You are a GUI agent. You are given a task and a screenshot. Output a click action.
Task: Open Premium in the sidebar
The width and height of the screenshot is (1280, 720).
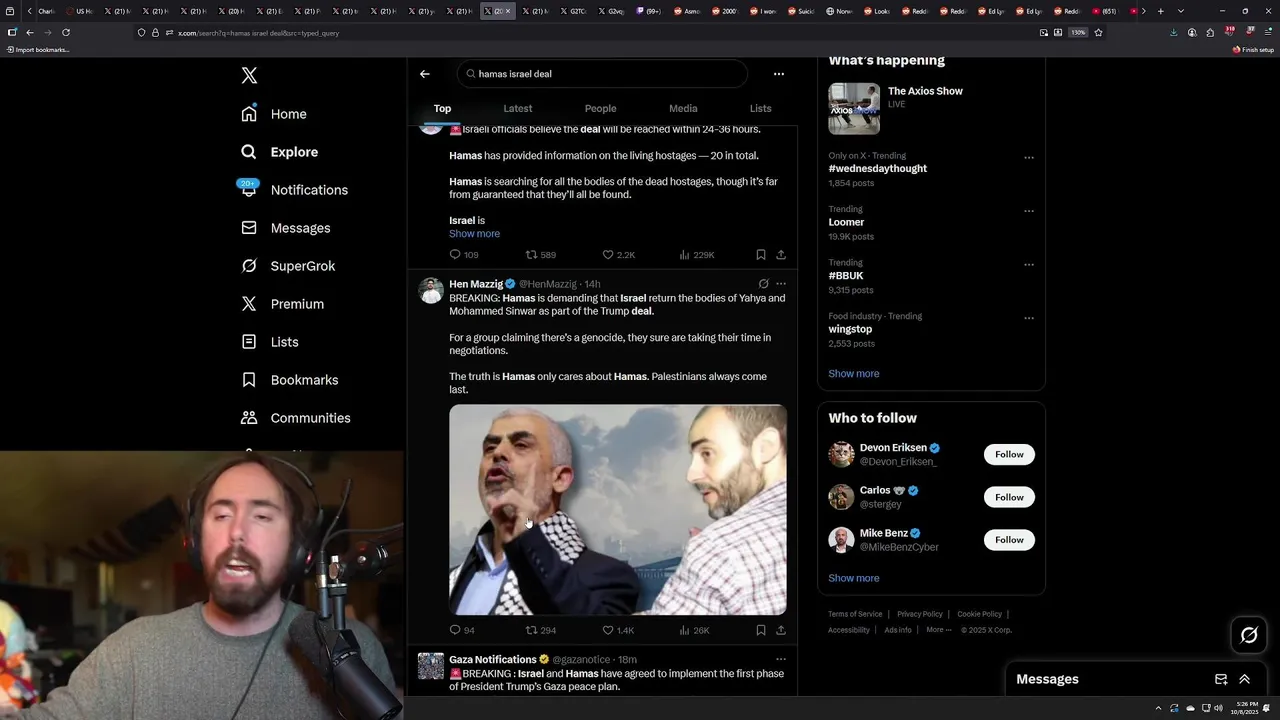(x=281, y=304)
